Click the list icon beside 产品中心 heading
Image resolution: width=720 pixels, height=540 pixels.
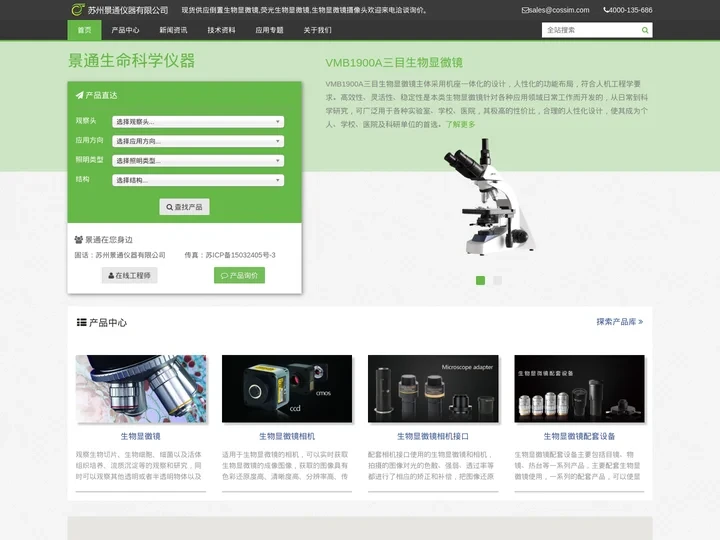(81, 322)
